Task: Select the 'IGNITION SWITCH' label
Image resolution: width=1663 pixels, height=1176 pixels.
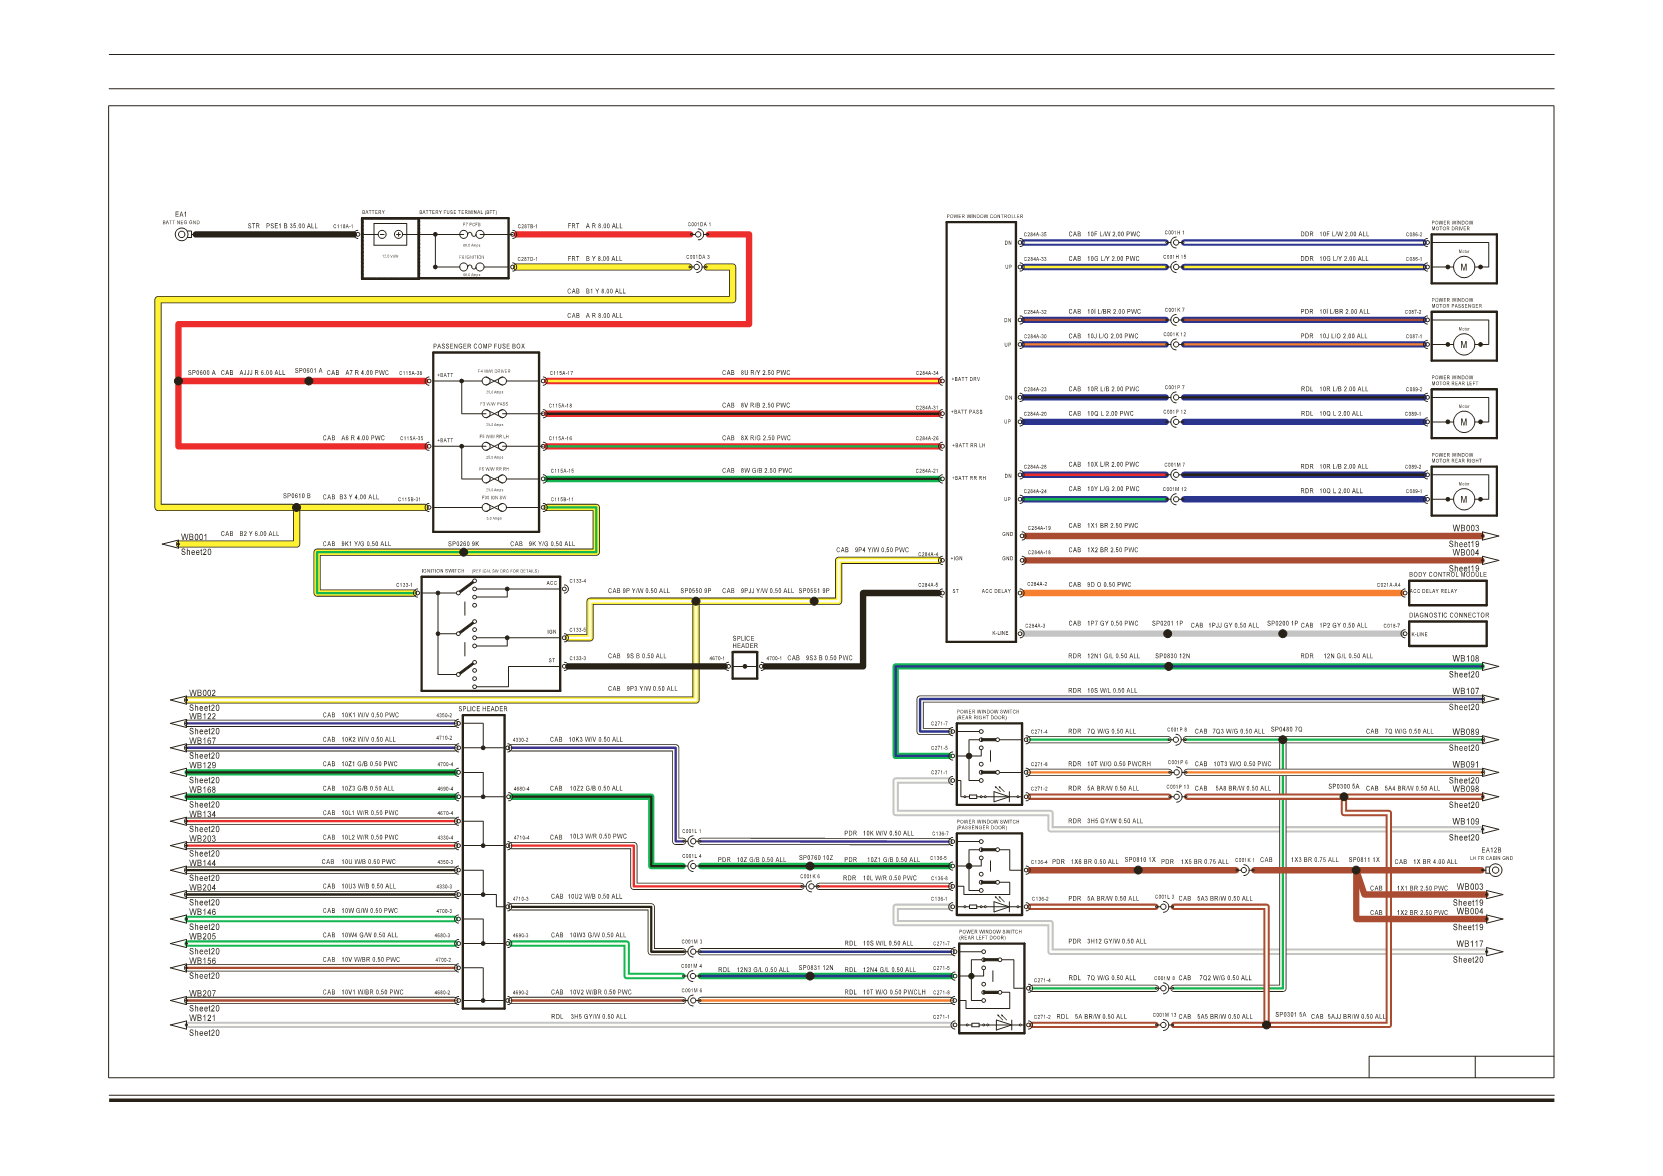Action: [x=443, y=571]
